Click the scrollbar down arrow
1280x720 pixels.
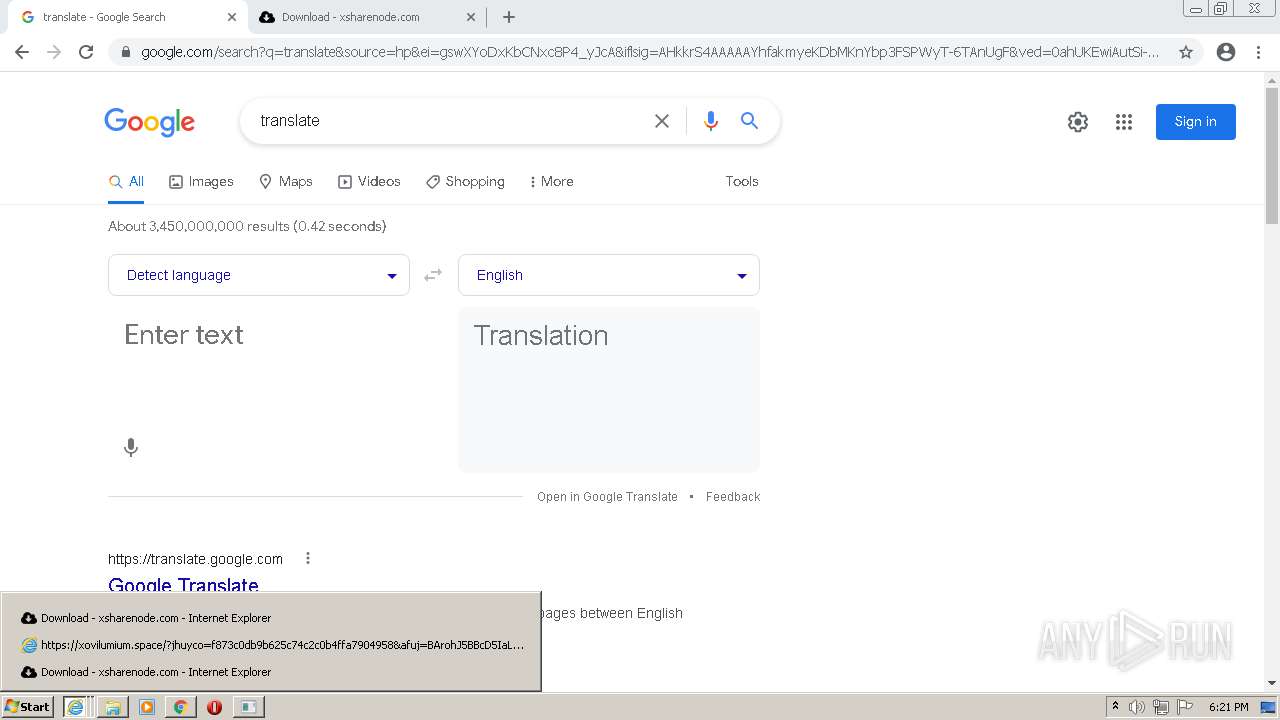coord(1272,683)
